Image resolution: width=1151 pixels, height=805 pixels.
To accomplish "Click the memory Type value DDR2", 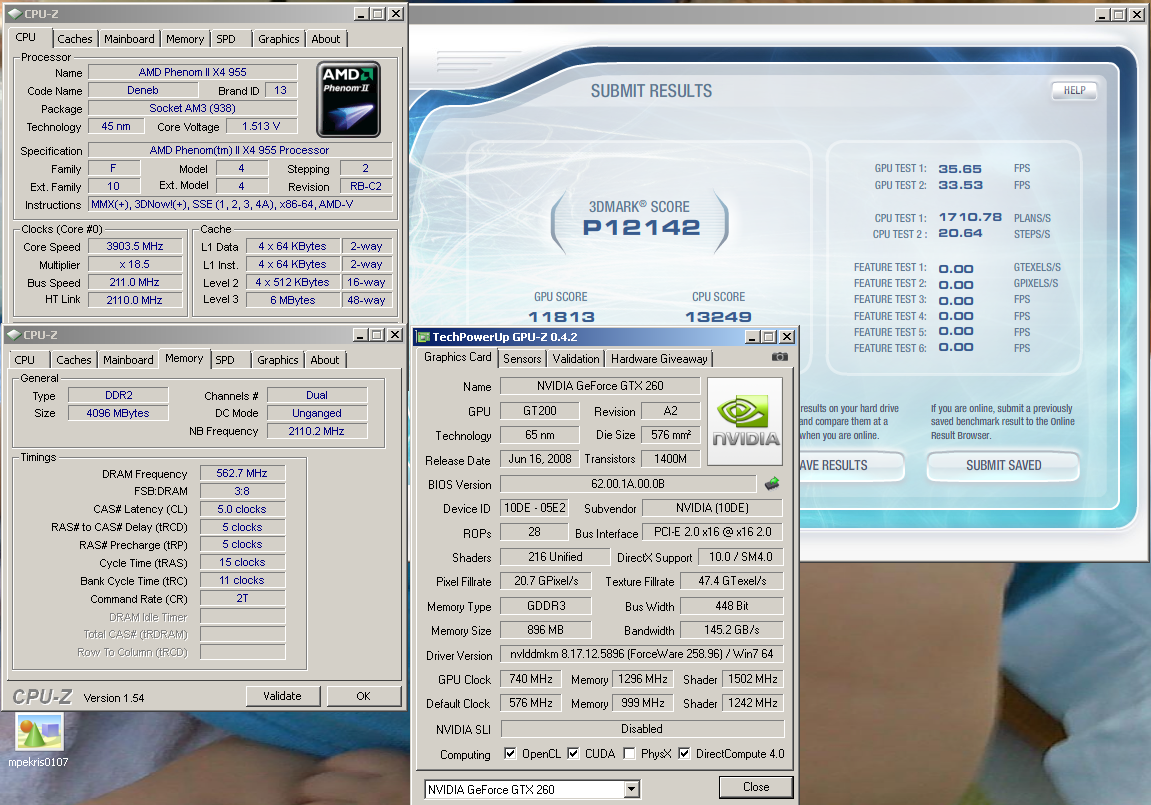I will click(119, 395).
